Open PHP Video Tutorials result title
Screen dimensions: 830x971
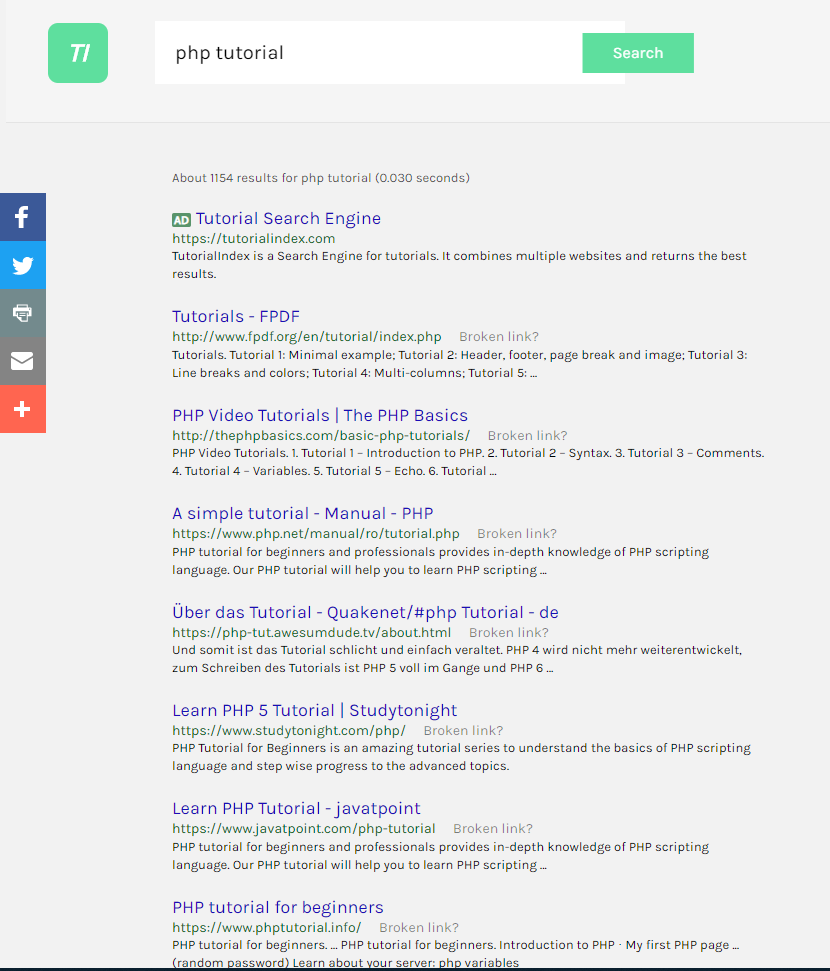320,416
